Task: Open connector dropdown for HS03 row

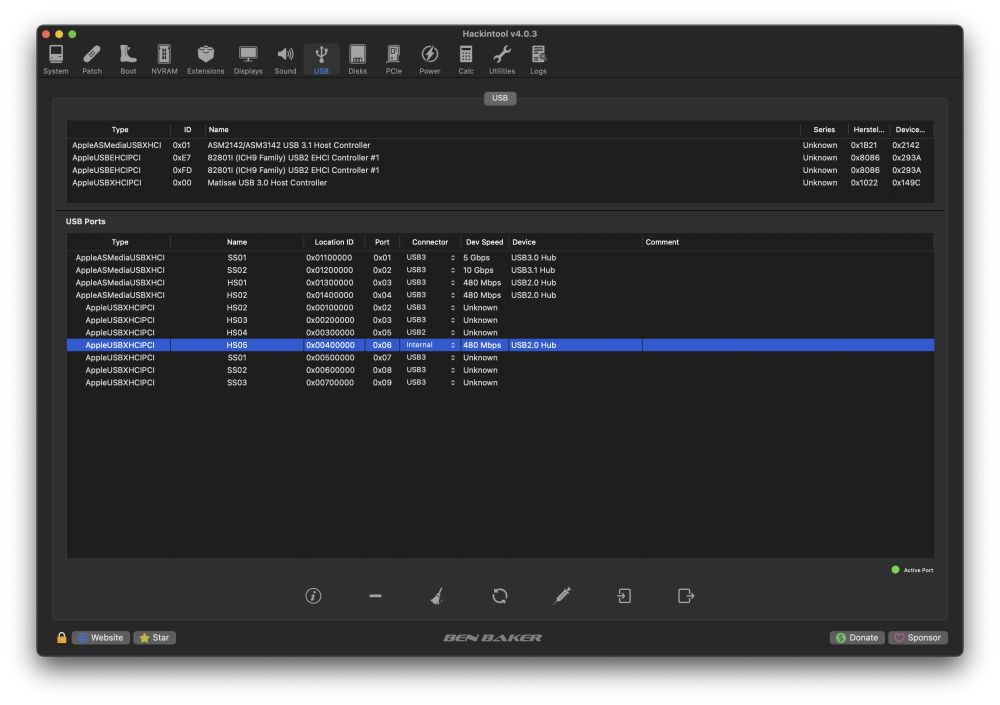Action: click(x=430, y=320)
